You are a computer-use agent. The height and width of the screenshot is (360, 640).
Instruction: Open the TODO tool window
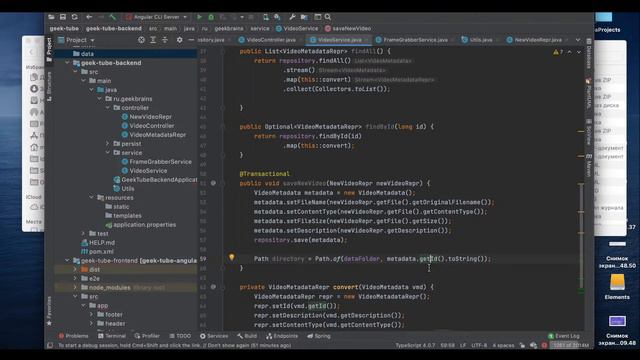(x=180, y=336)
